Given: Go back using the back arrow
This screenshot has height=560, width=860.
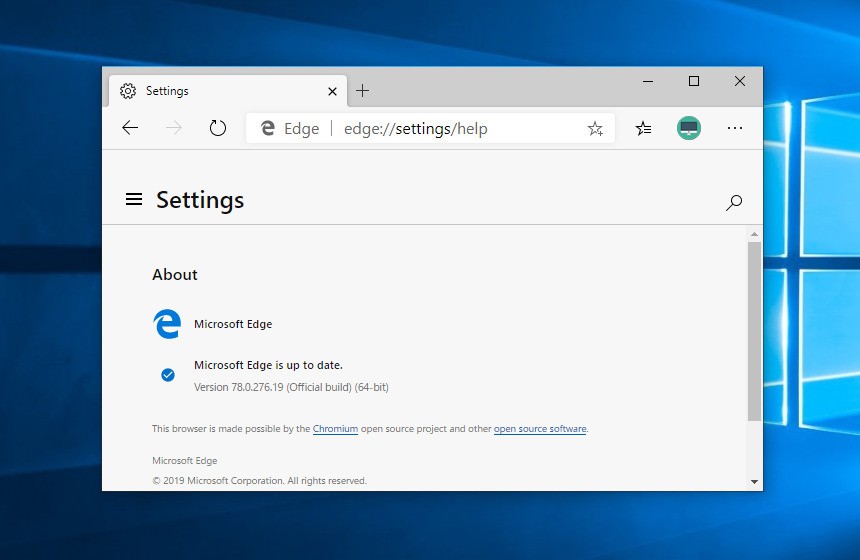Looking at the screenshot, I should (x=130, y=128).
